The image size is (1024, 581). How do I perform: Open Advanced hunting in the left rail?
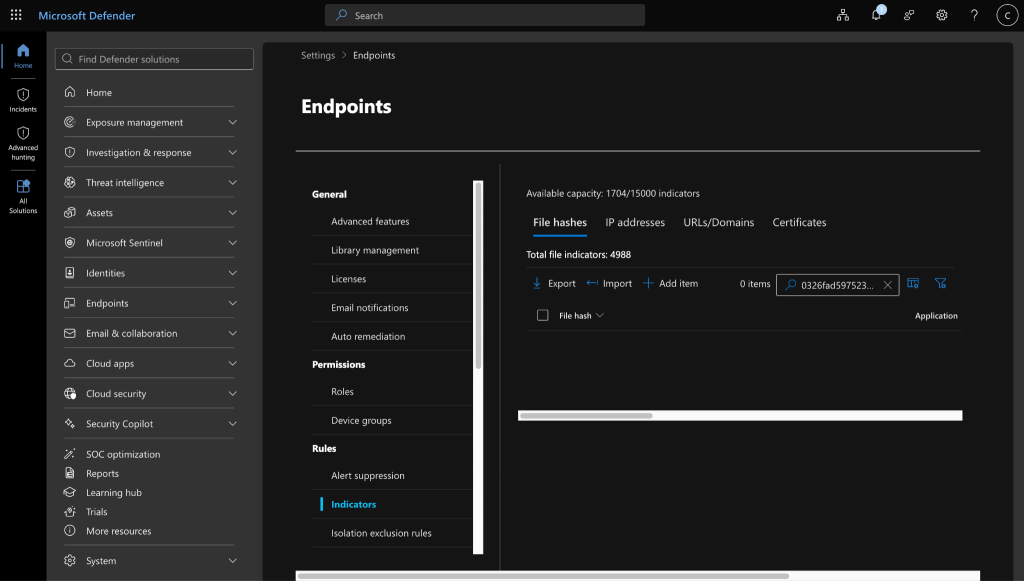pos(23,143)
